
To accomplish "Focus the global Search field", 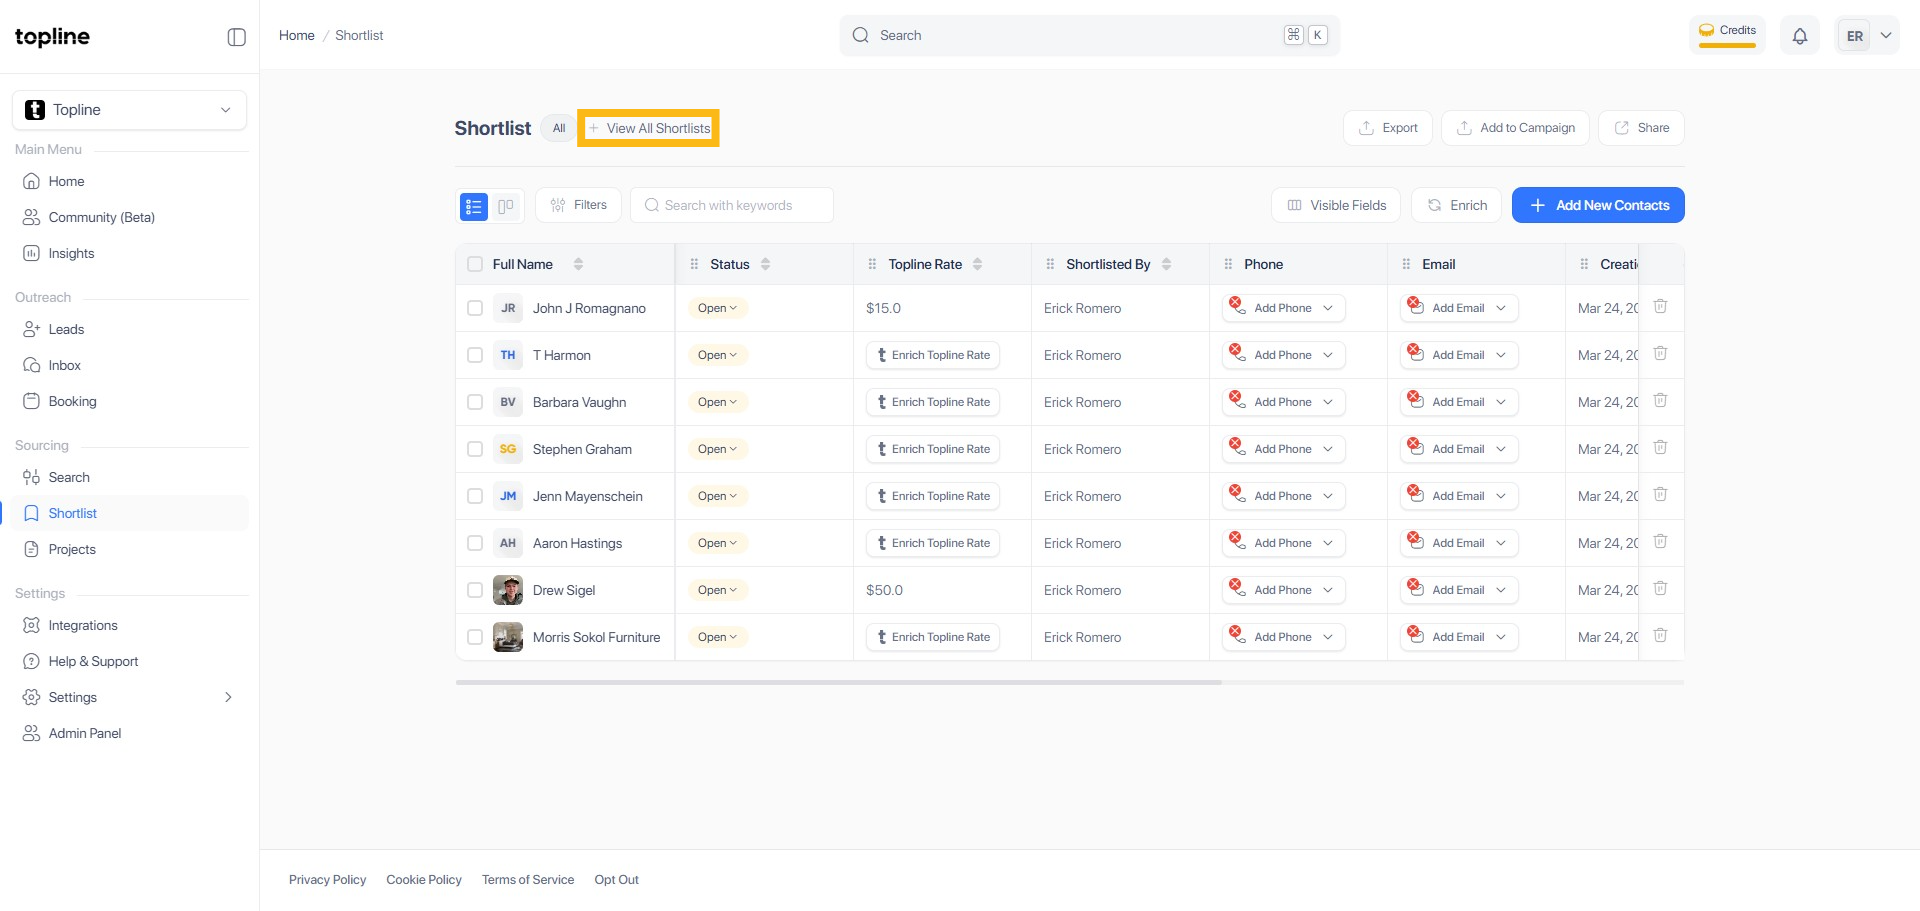I will pyautogui.click(x=1090, y=35).
